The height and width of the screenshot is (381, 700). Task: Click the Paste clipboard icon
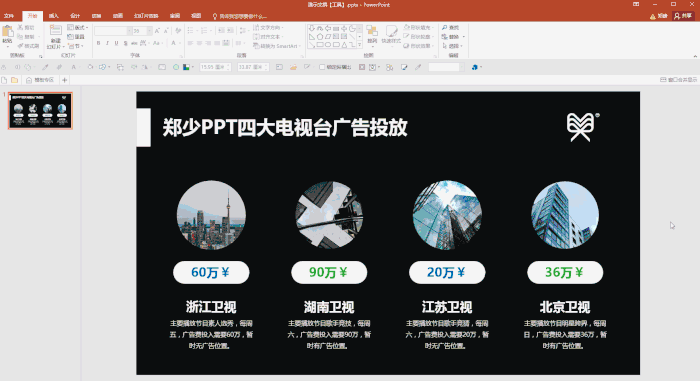[x=7, y=32]
